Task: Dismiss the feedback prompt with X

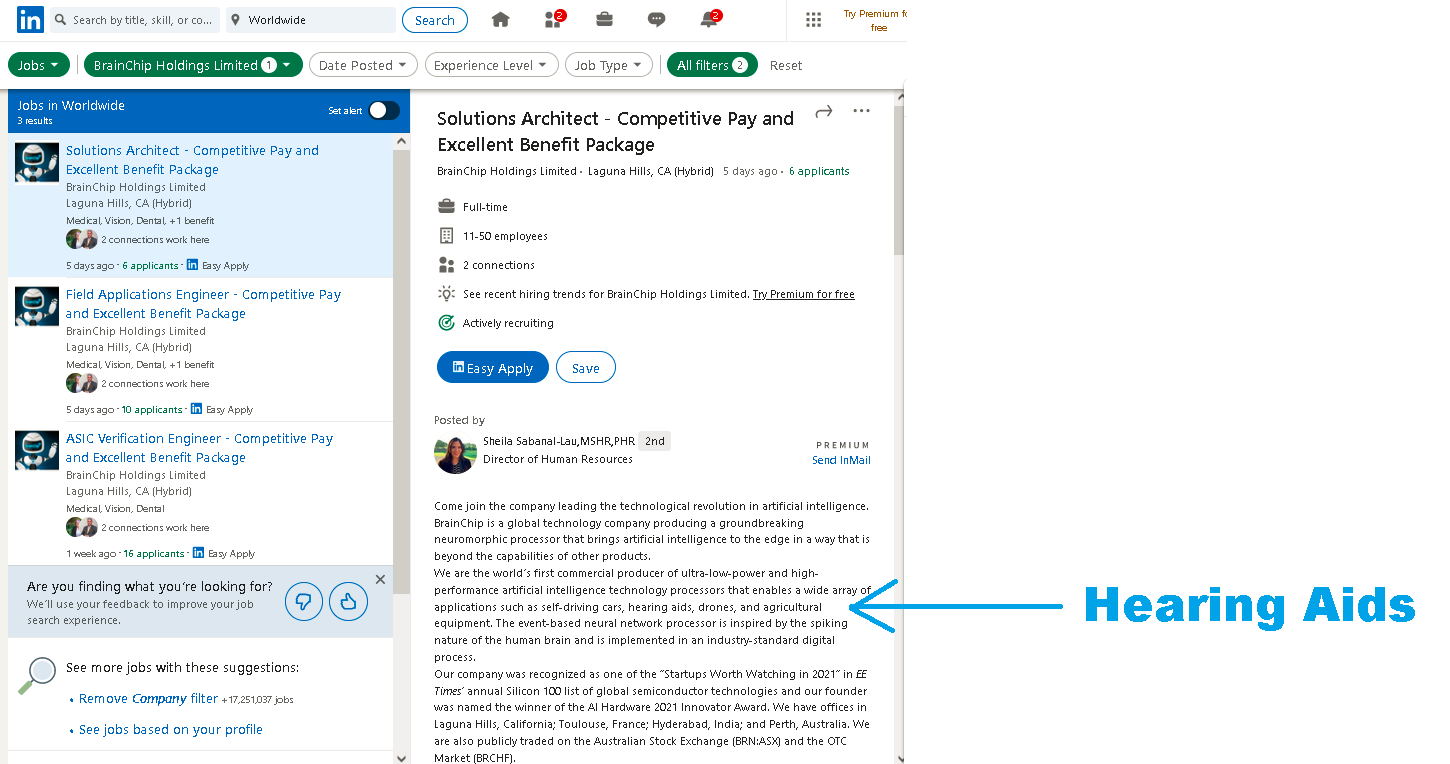Action: [380, 579]
